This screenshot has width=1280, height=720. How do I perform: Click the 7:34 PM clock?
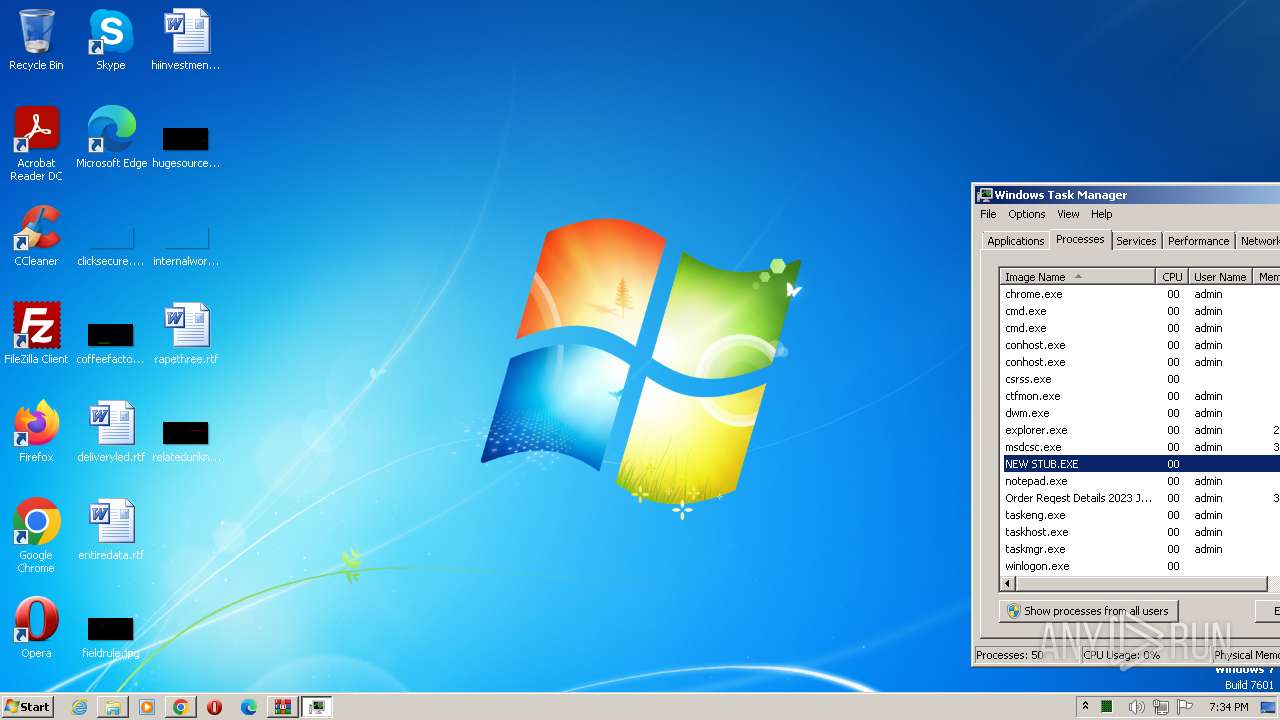1228,707
